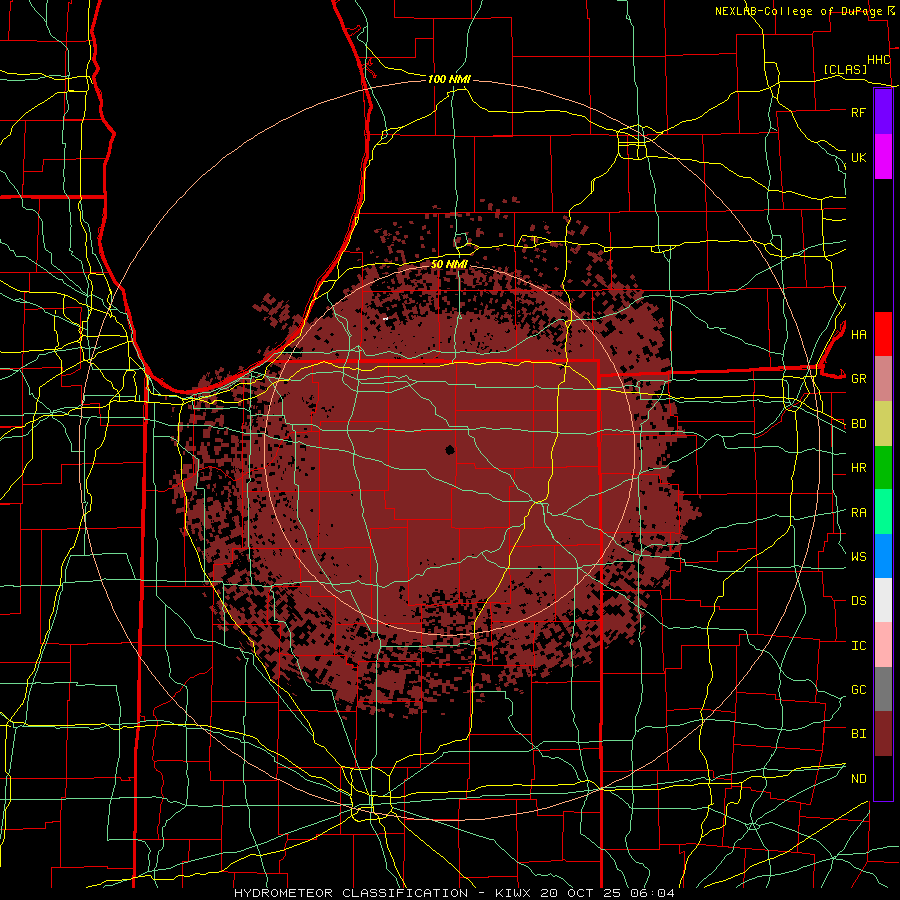Click the UK magenta legend swatch
Image resolution: width=900 pixels, height=900 pixels.
pyautogui.click(x=883, y=157)
